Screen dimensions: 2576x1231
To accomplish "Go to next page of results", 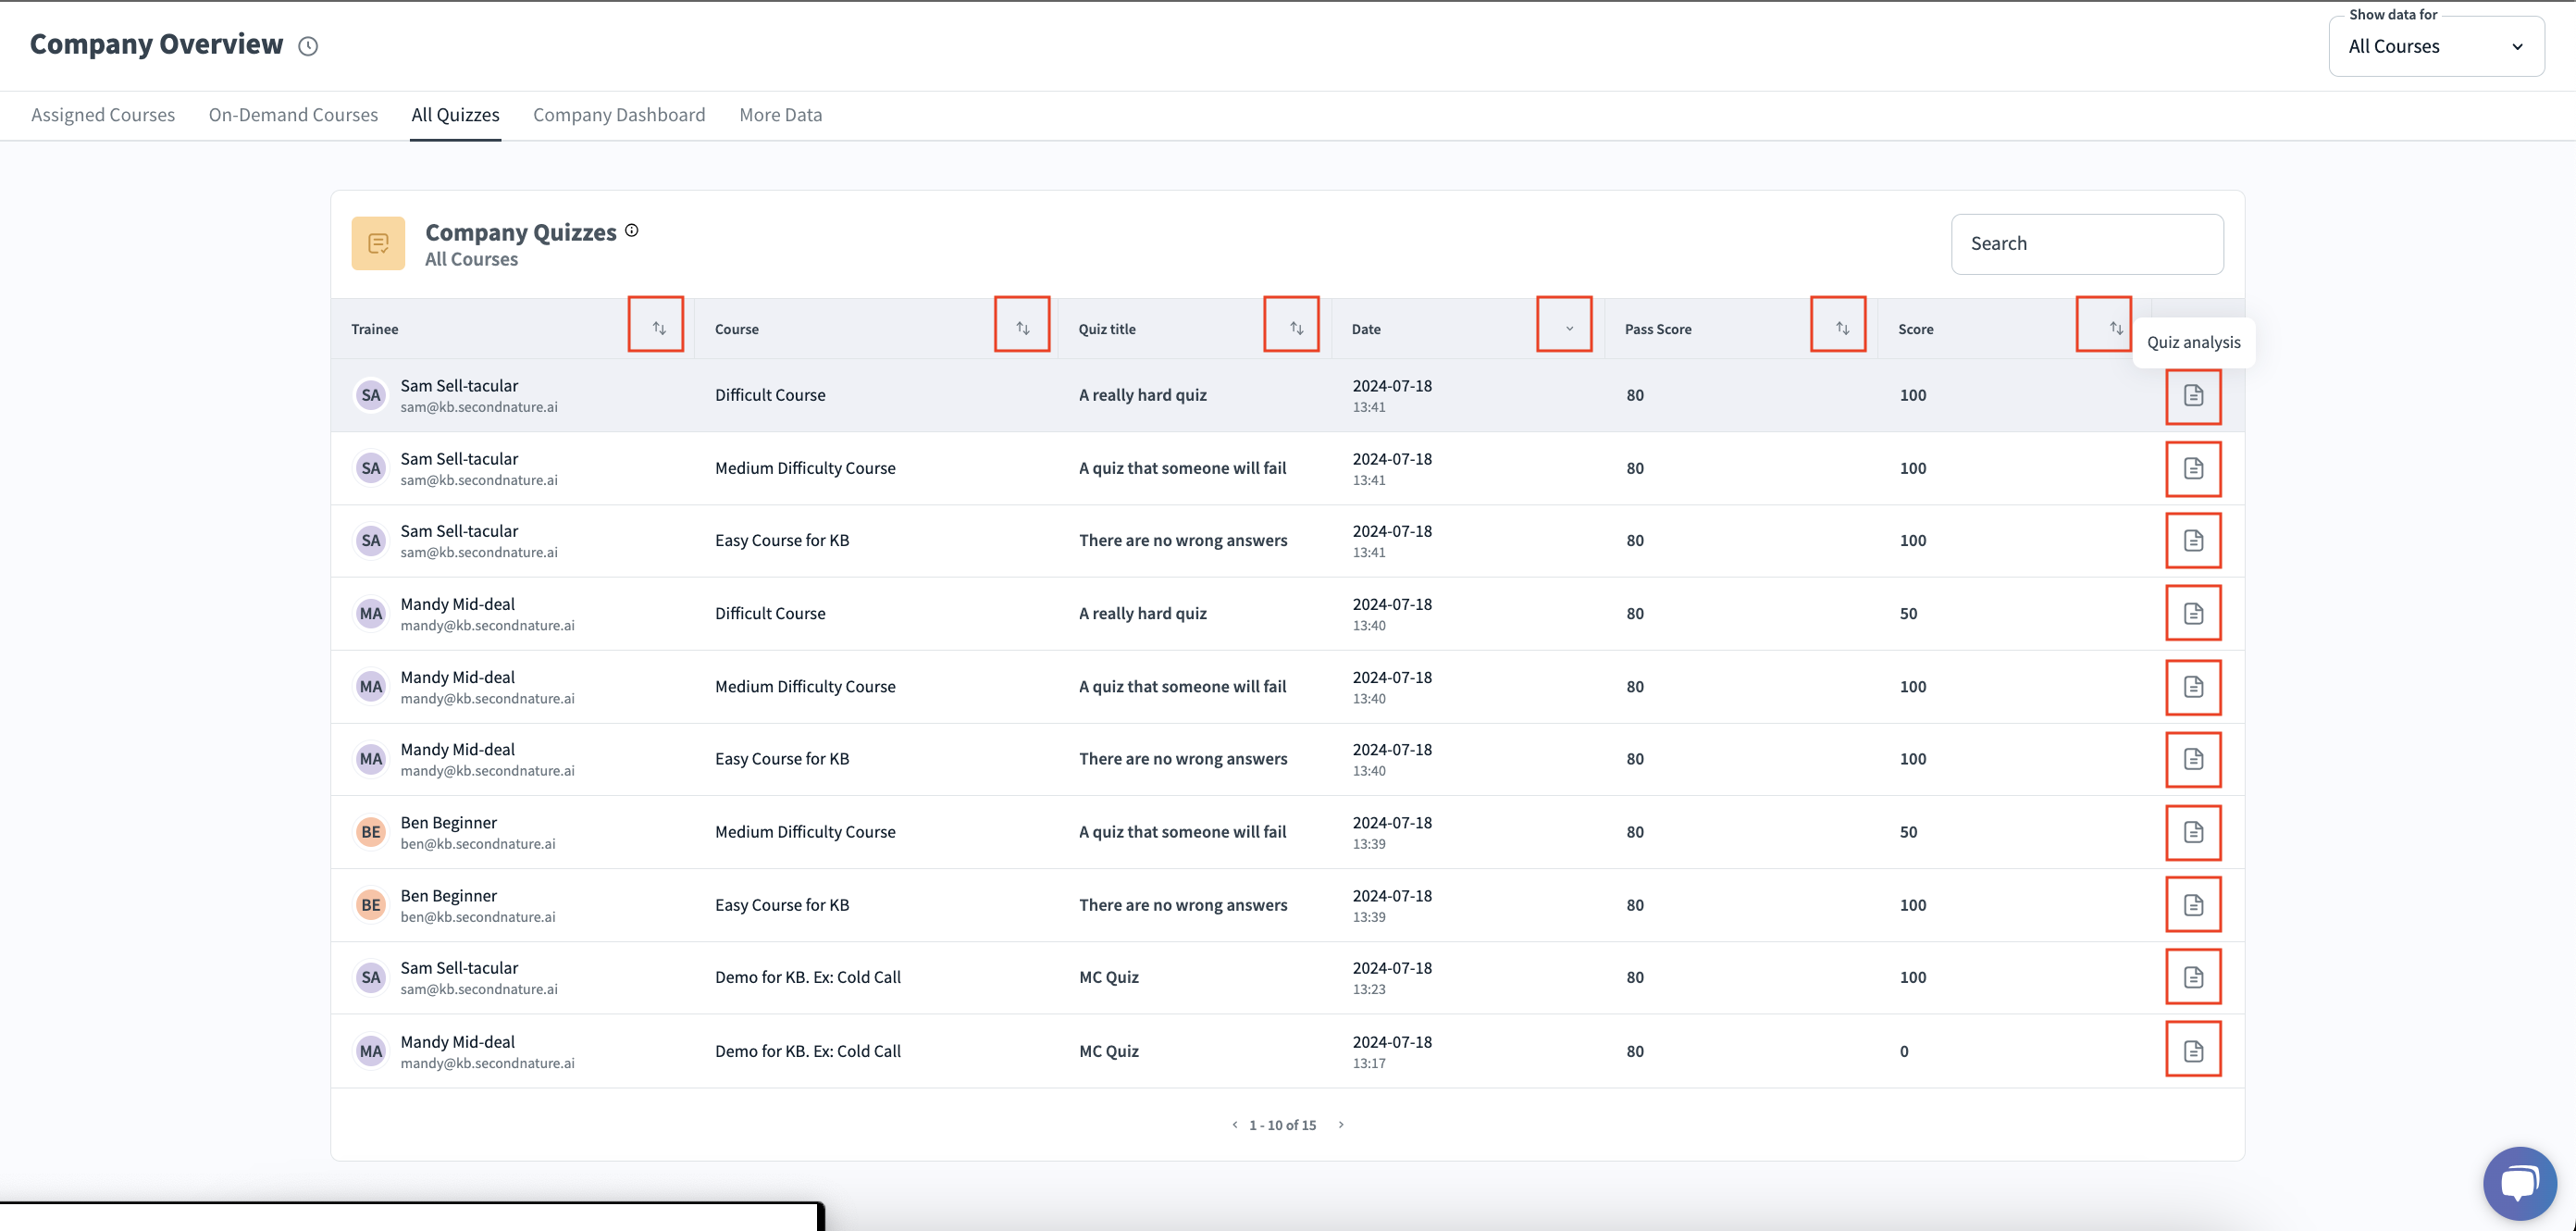I will point(1341,1125).
